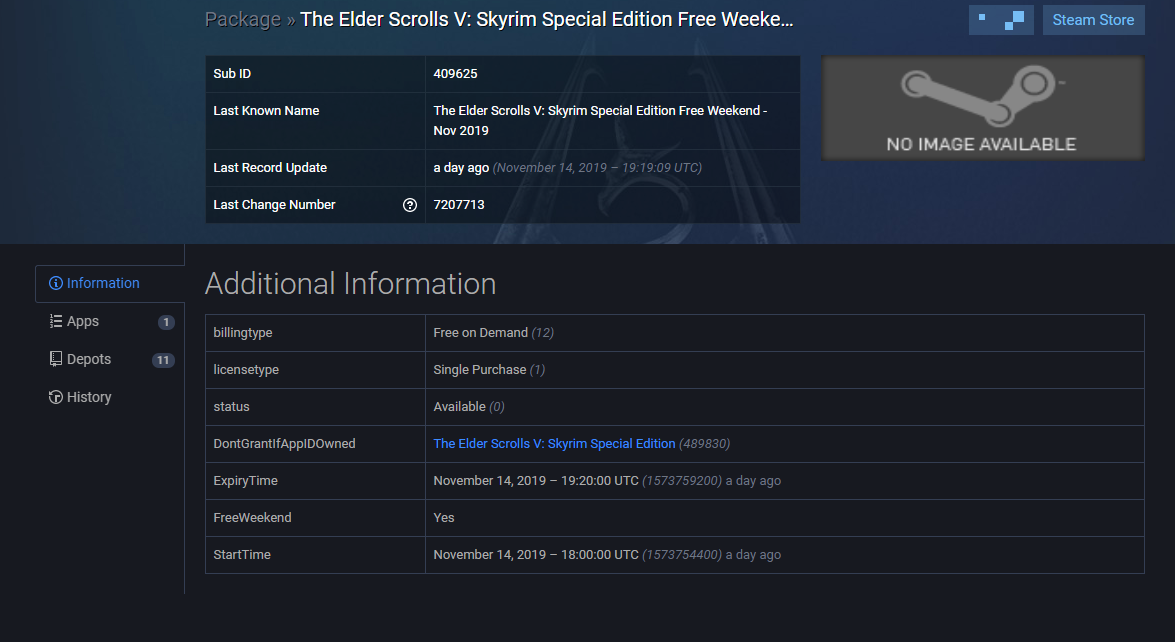Click the StartTime row label

click(242, 555)
